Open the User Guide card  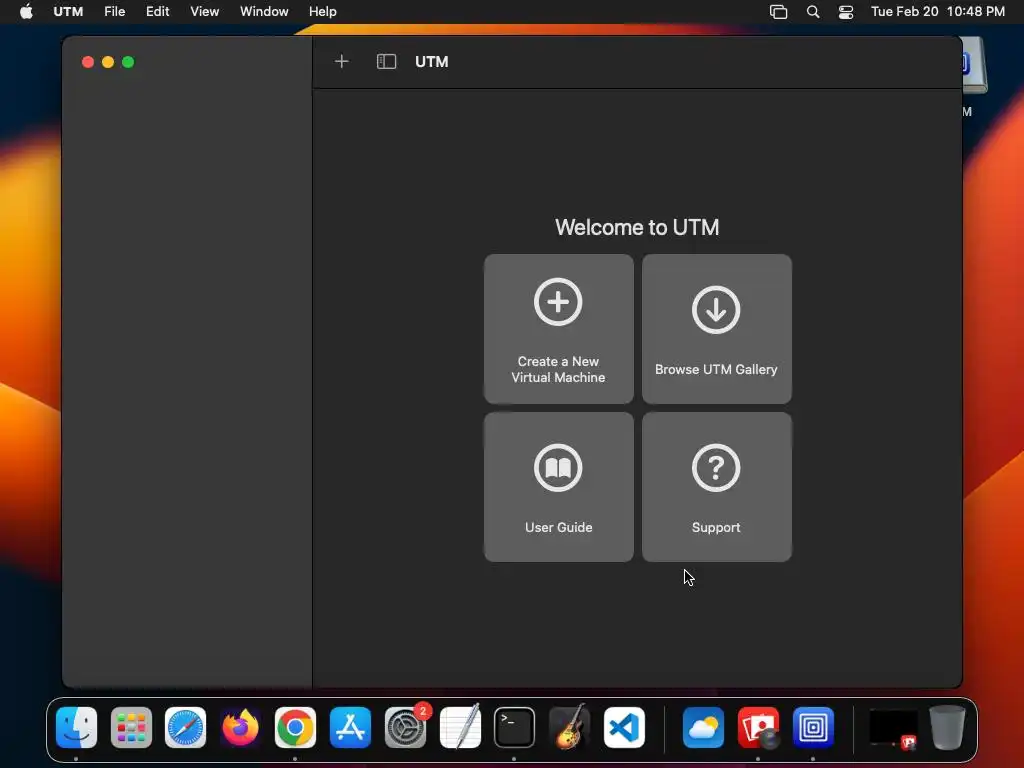(558, 487)
